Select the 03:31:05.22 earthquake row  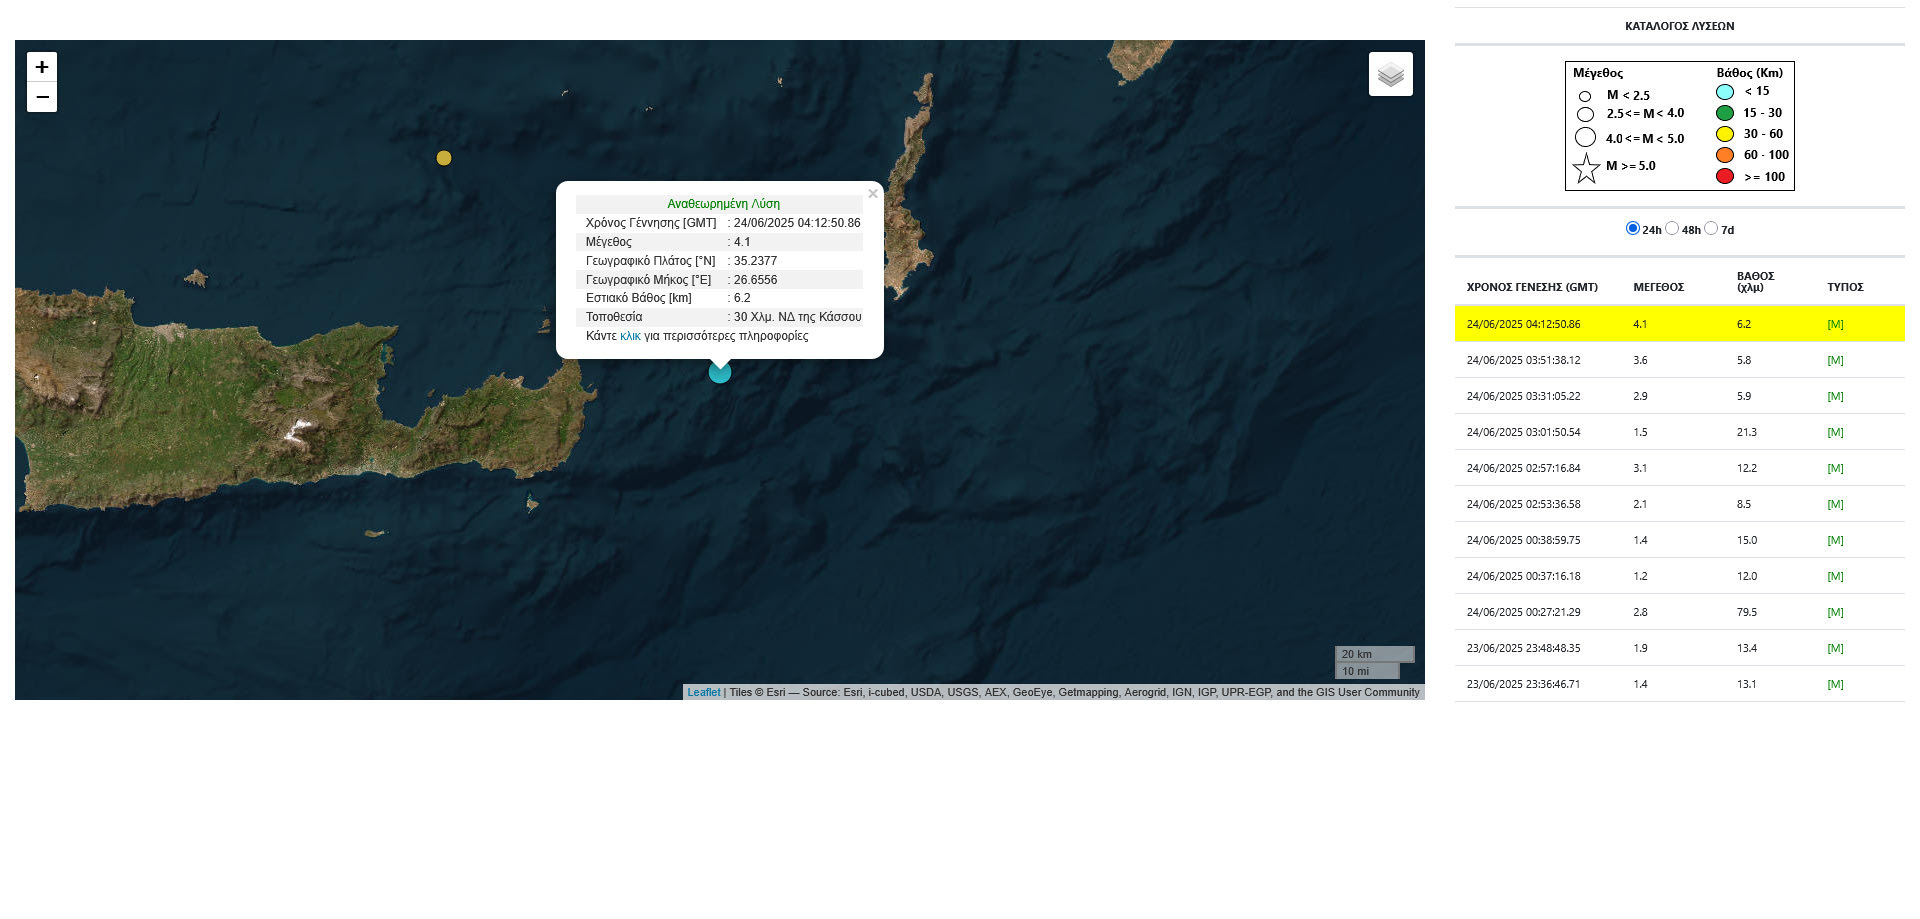1523,396
